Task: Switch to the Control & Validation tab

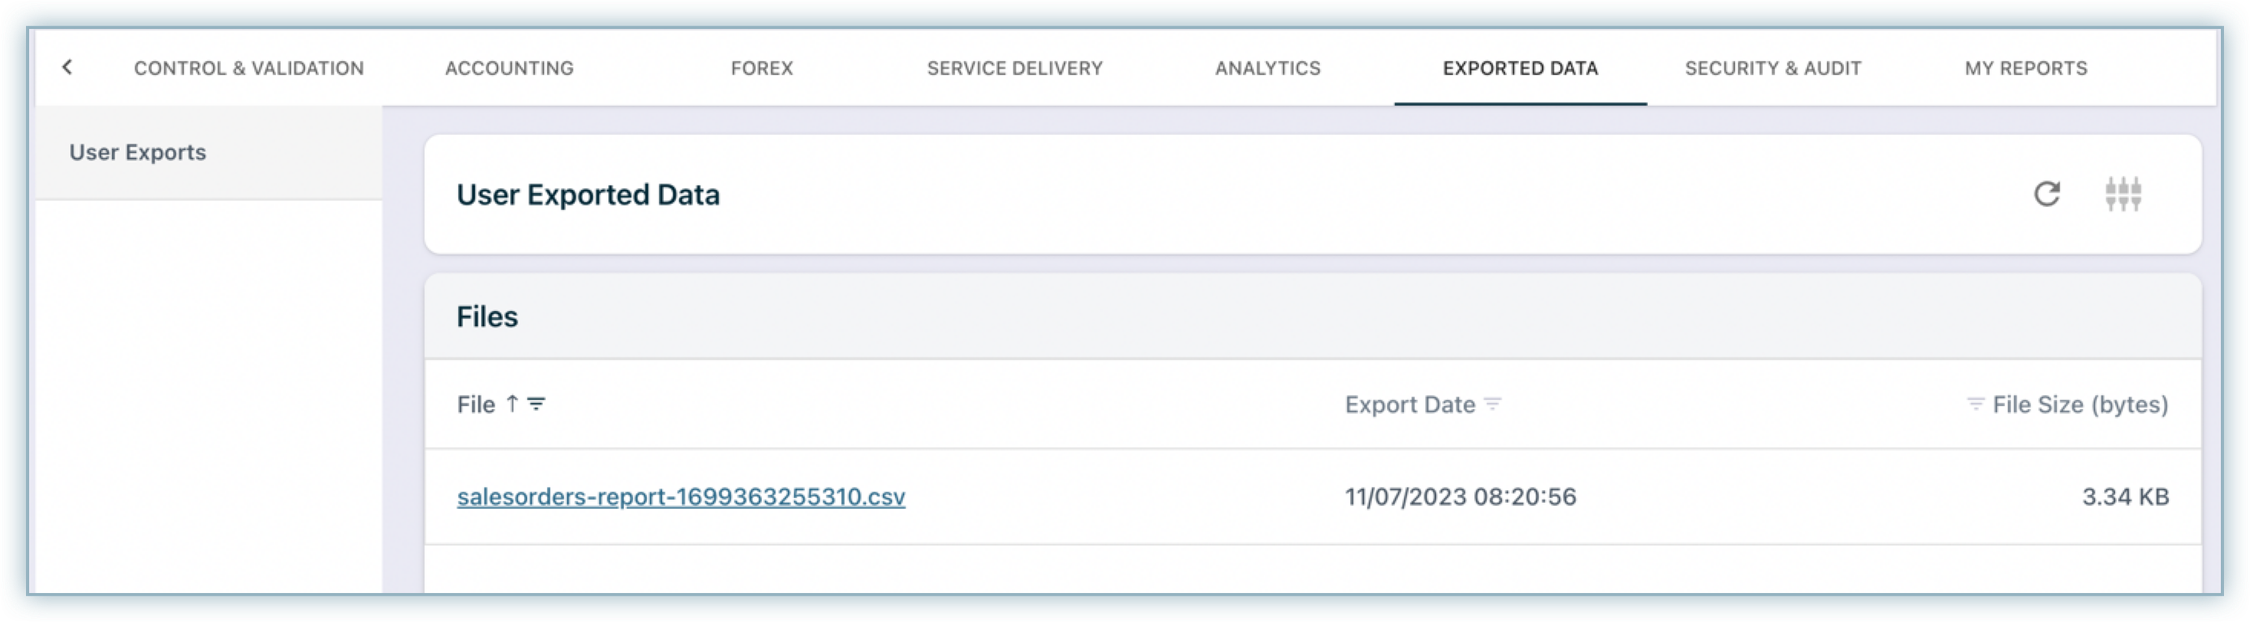Action: [x=249, y=68]
